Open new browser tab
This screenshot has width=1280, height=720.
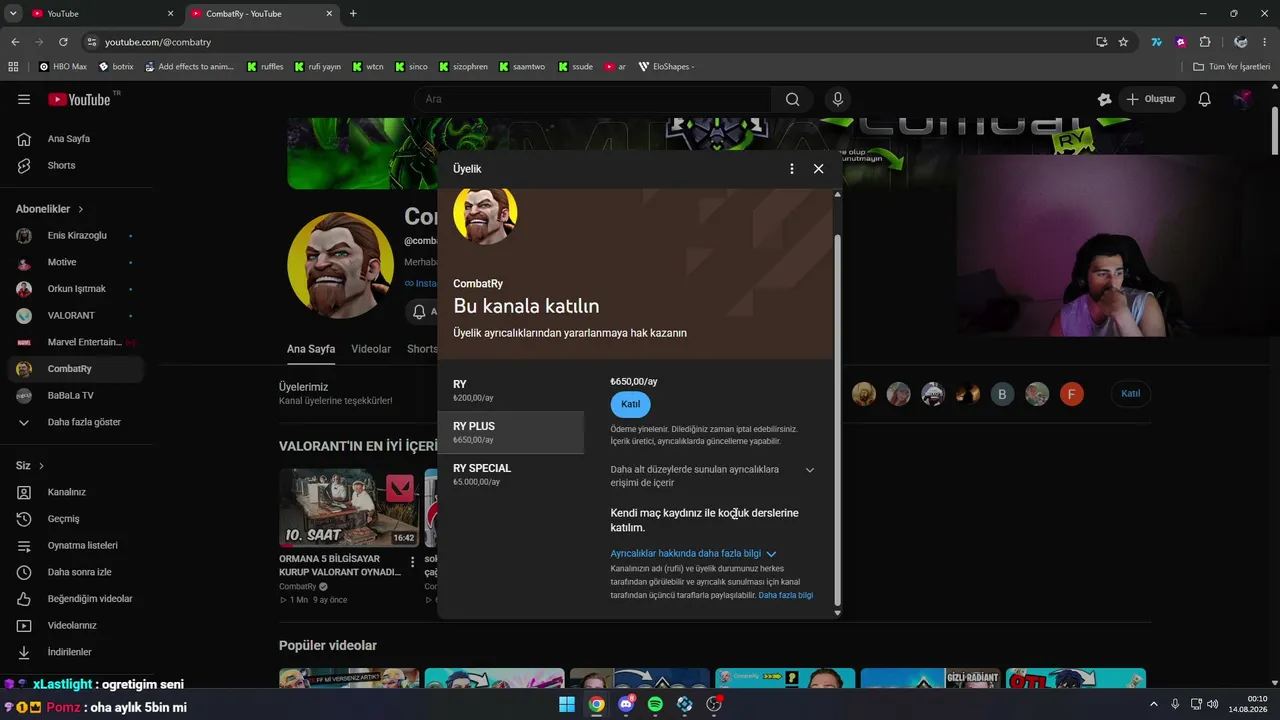point(353,13)
